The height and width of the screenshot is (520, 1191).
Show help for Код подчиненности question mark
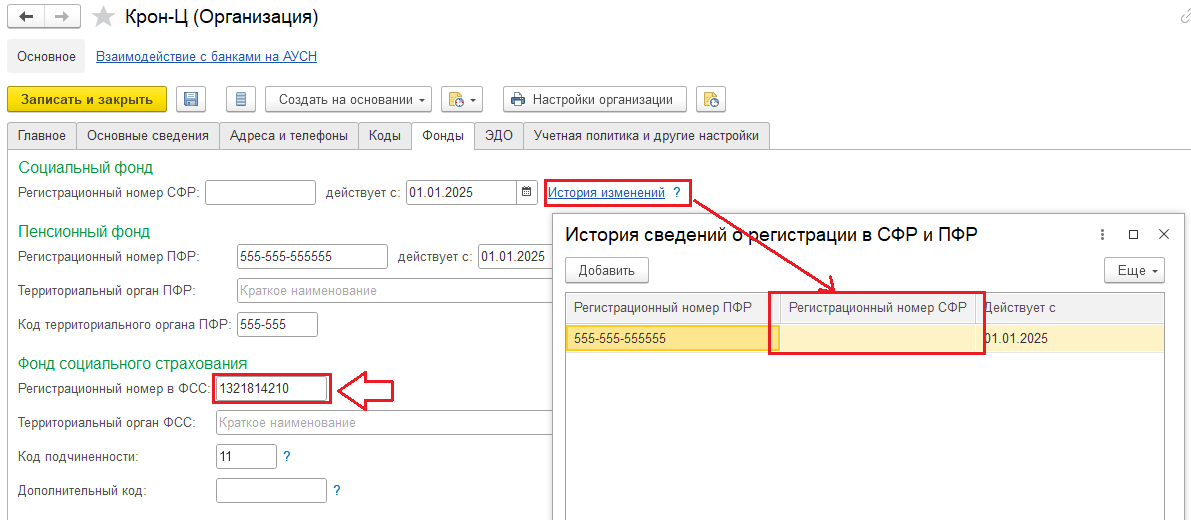tap(286, 456)
